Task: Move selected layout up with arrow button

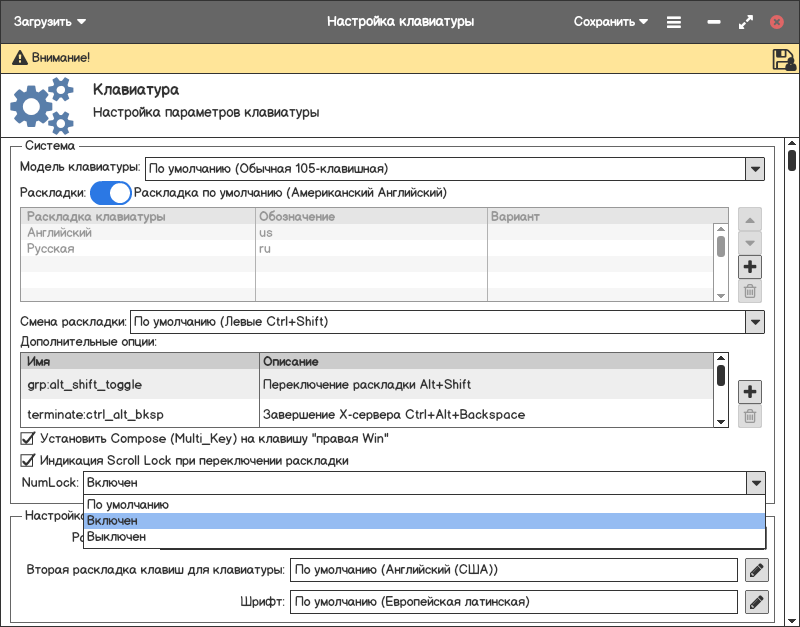Action: (750, 218)
